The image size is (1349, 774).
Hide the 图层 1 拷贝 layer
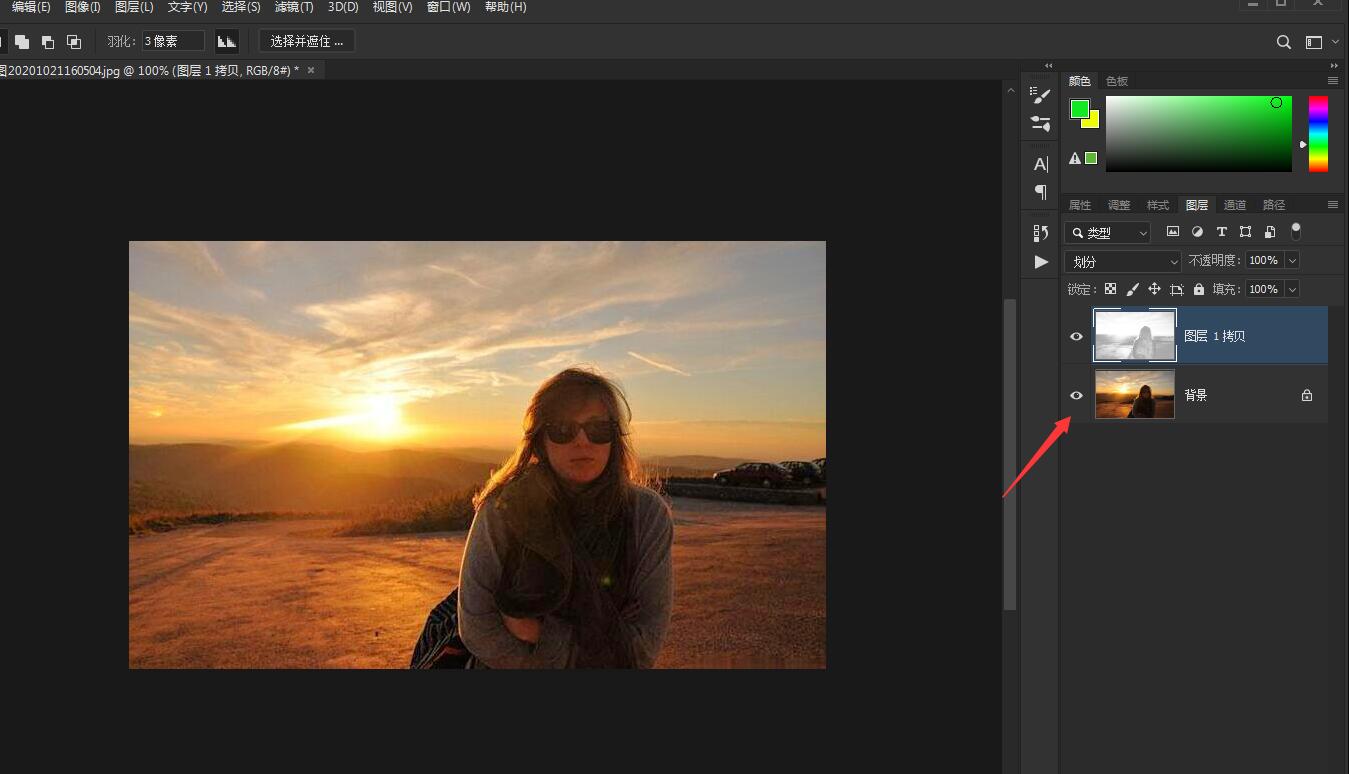point(1076,336)
